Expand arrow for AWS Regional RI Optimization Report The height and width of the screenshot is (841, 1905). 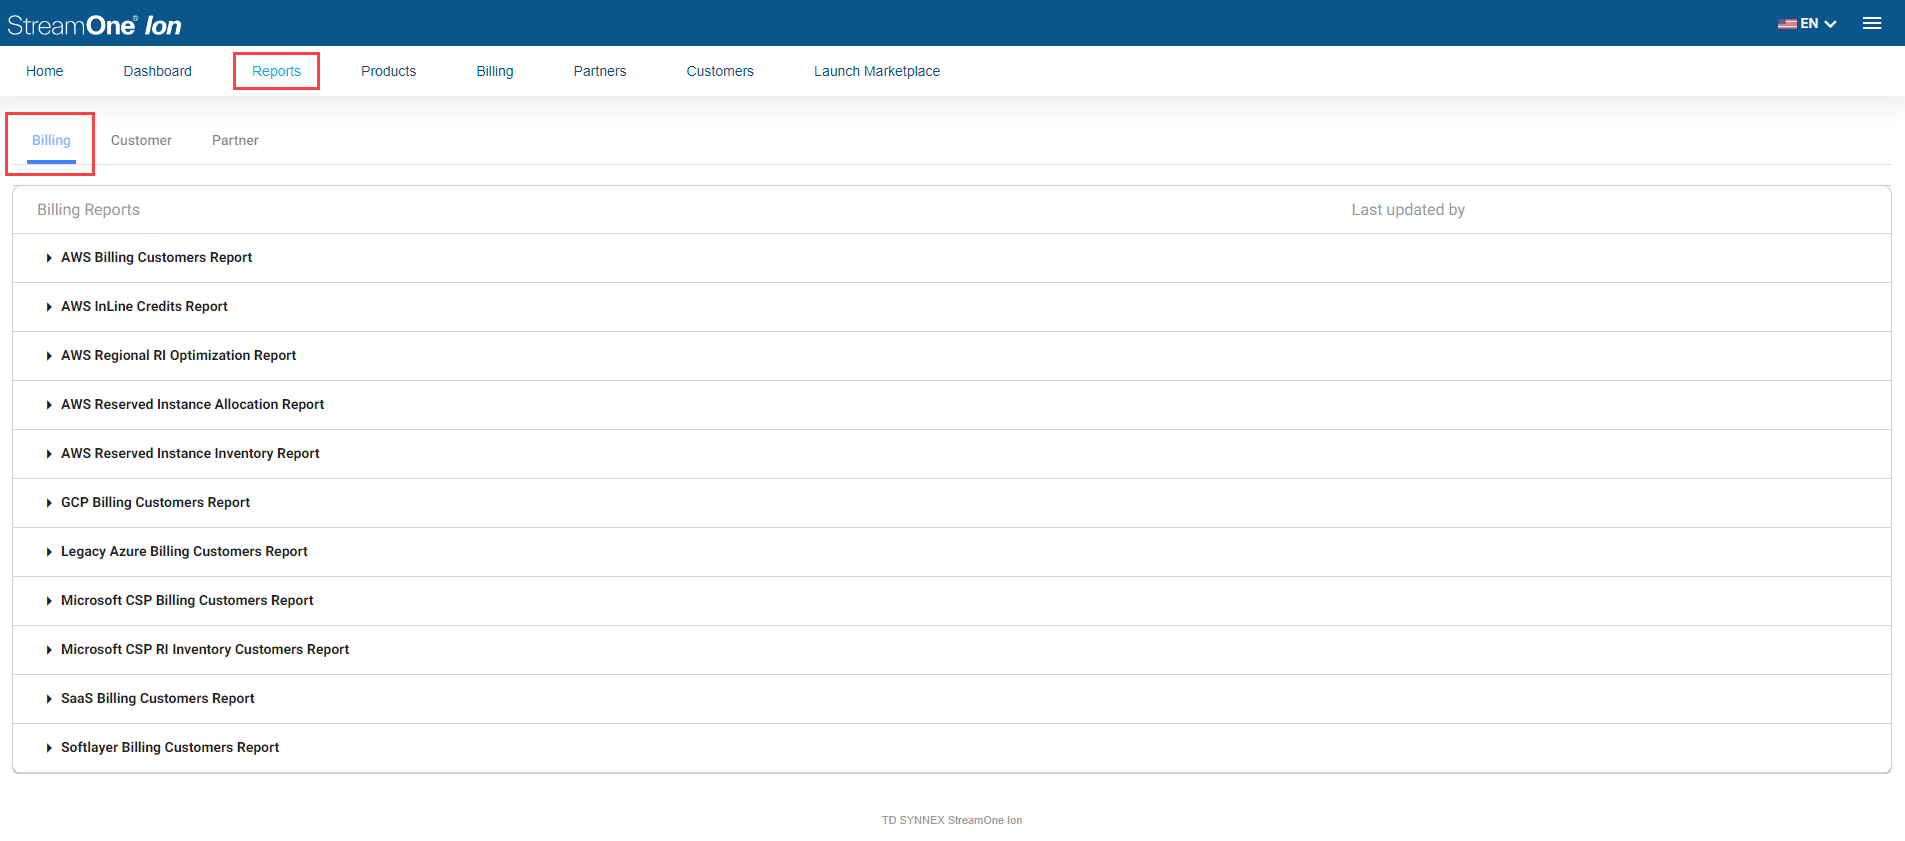49,356
